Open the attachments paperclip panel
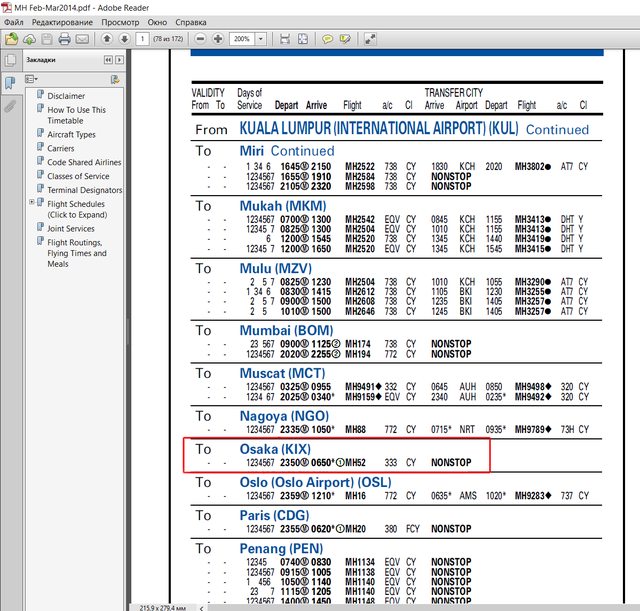640x611 pixels. coord(10,107)
